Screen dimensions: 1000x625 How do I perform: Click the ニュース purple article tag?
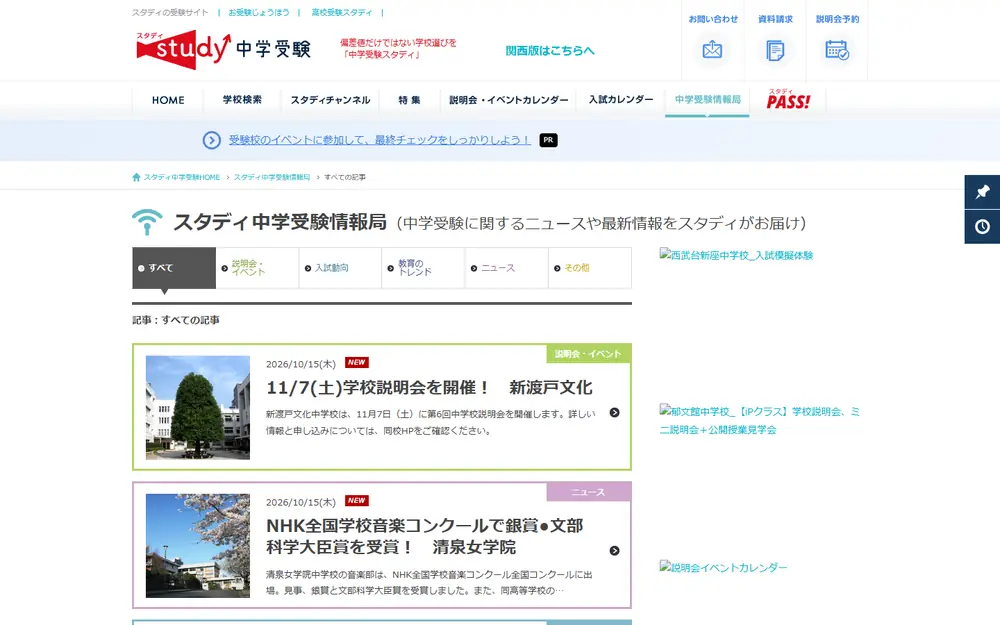coord(588,492)
